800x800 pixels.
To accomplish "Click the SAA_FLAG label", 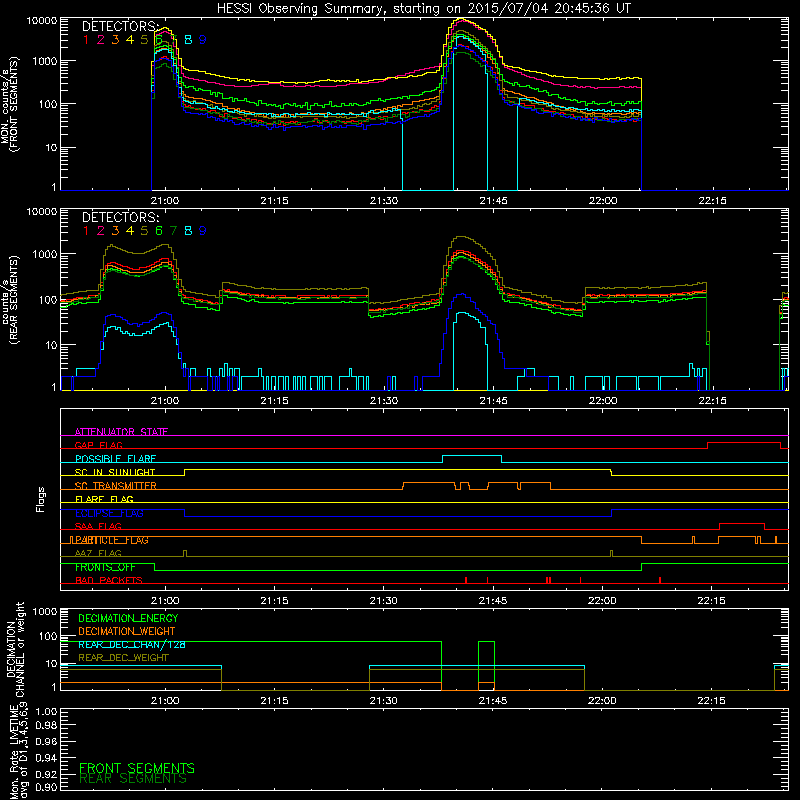I will coord(98,527).
